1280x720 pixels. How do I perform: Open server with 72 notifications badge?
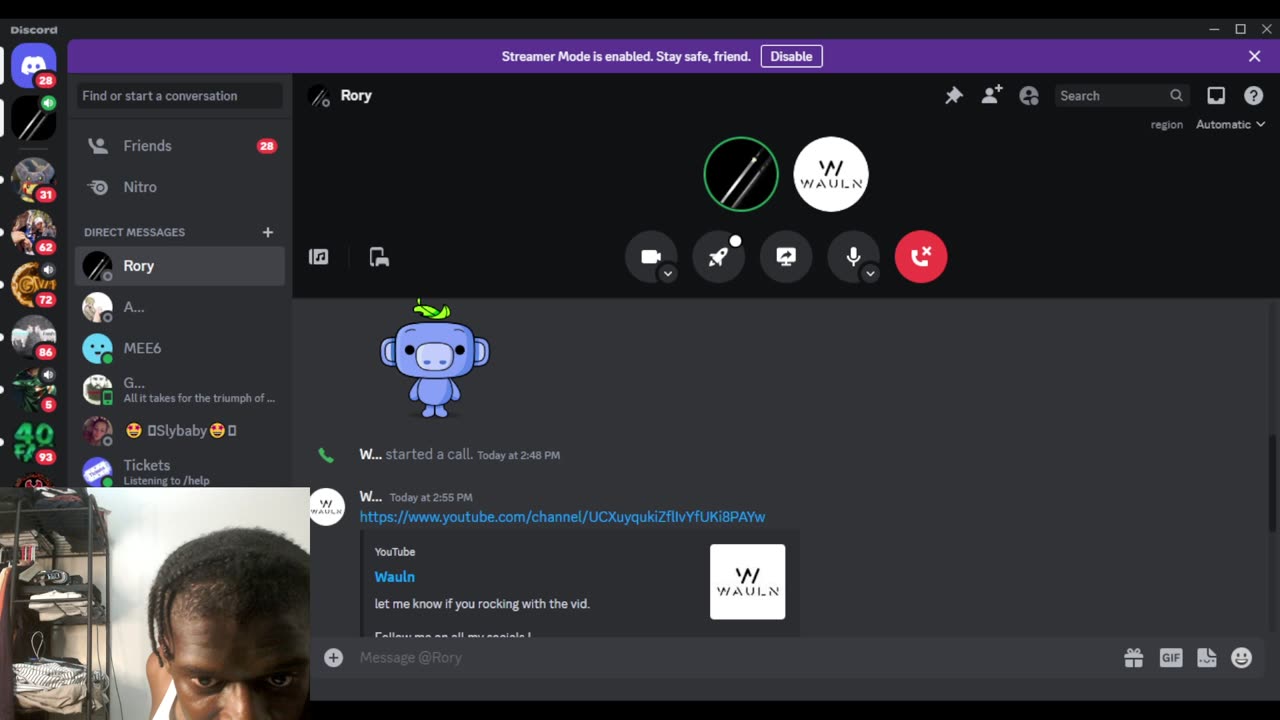33,285
